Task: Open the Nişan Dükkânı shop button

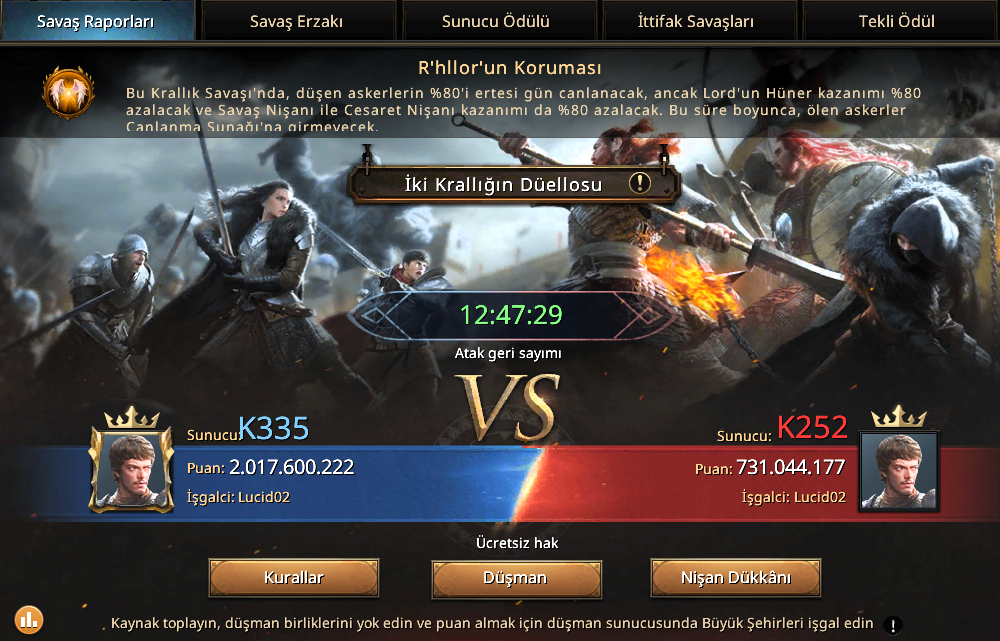Action: tap(735, 578)
